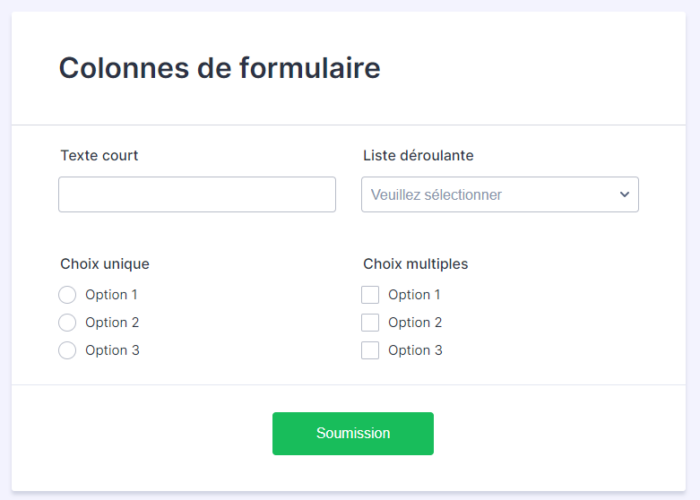
Task: Click the chevron arrow in Liste déroulante
Action: (624, 194)
